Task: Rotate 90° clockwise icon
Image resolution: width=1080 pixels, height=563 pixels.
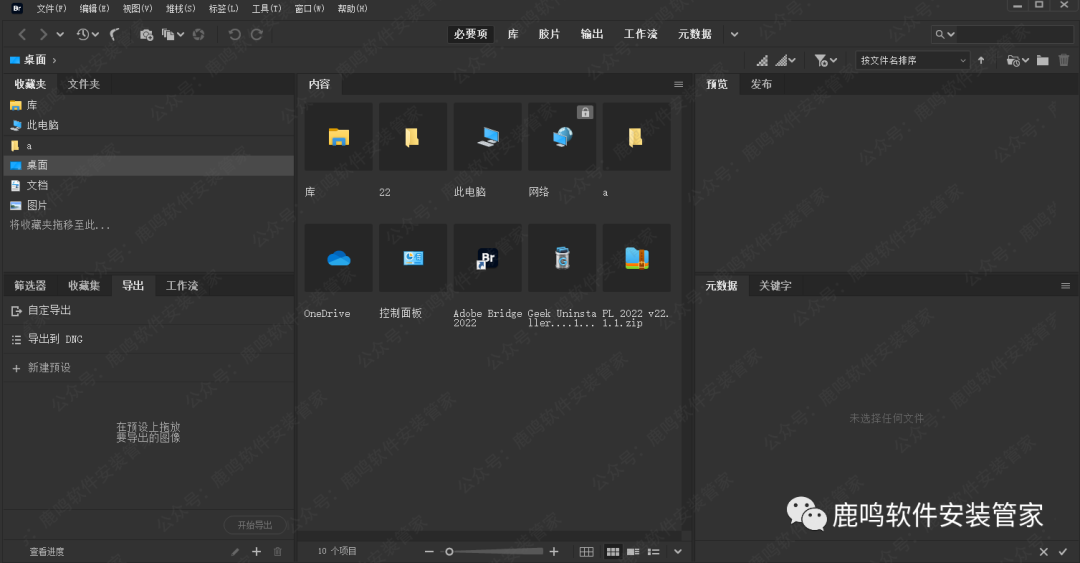Action: point(256,34)
